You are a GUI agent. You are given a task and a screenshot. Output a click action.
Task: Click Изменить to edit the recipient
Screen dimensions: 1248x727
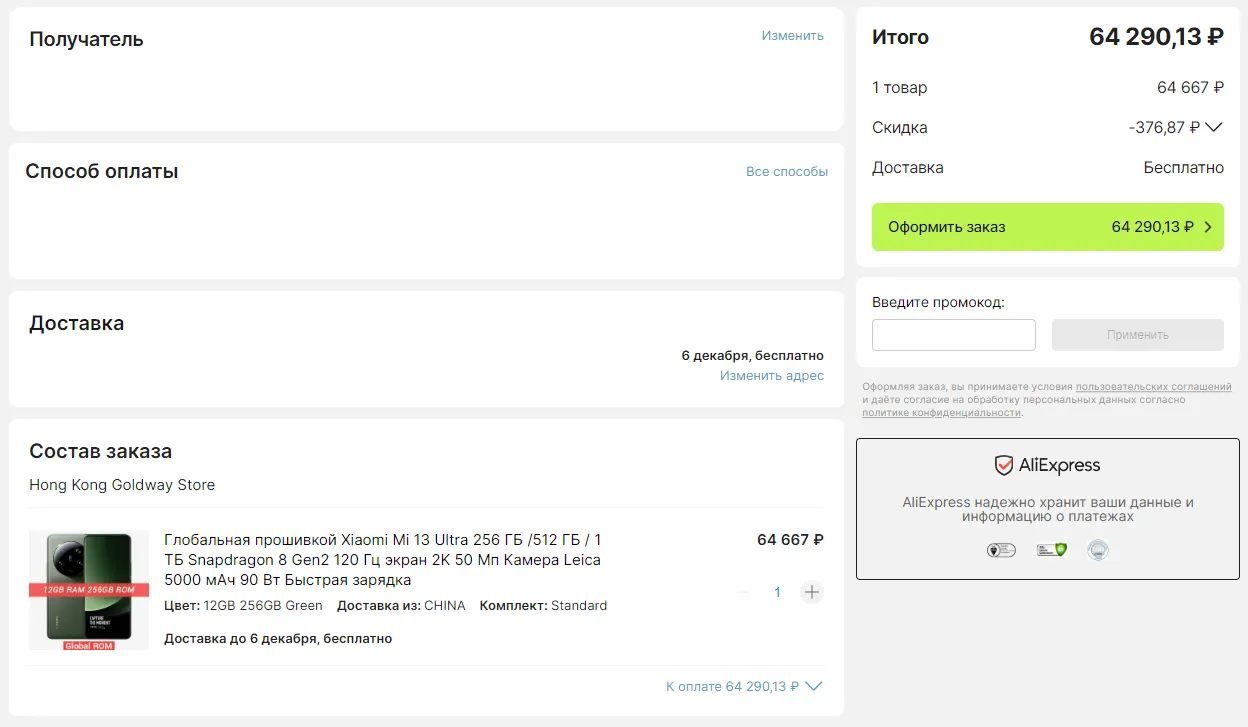coord(792,36)
